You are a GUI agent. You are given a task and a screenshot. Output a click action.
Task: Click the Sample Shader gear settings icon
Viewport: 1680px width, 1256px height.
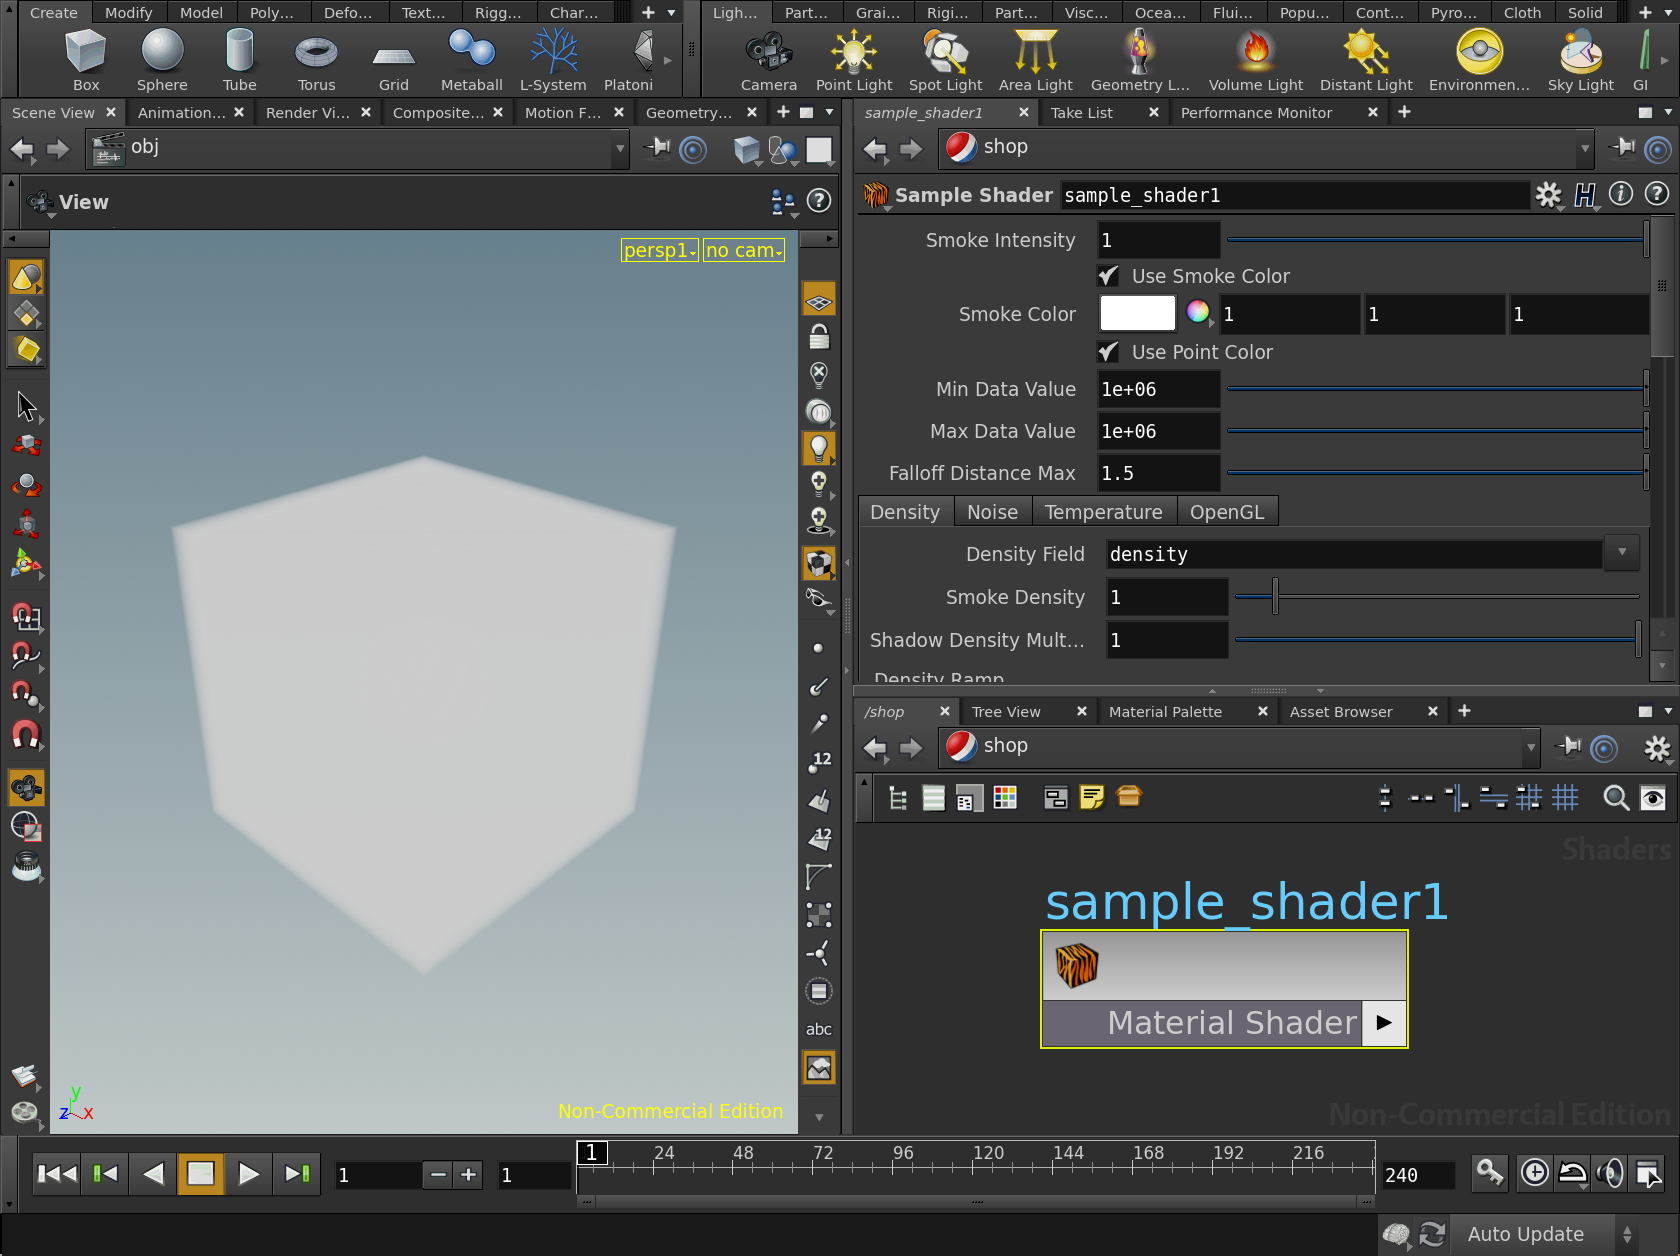1548,195
